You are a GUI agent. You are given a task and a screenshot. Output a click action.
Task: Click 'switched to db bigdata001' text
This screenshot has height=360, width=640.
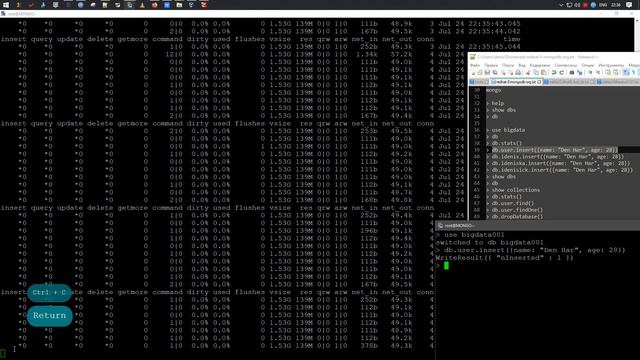(x=490, y=242)
